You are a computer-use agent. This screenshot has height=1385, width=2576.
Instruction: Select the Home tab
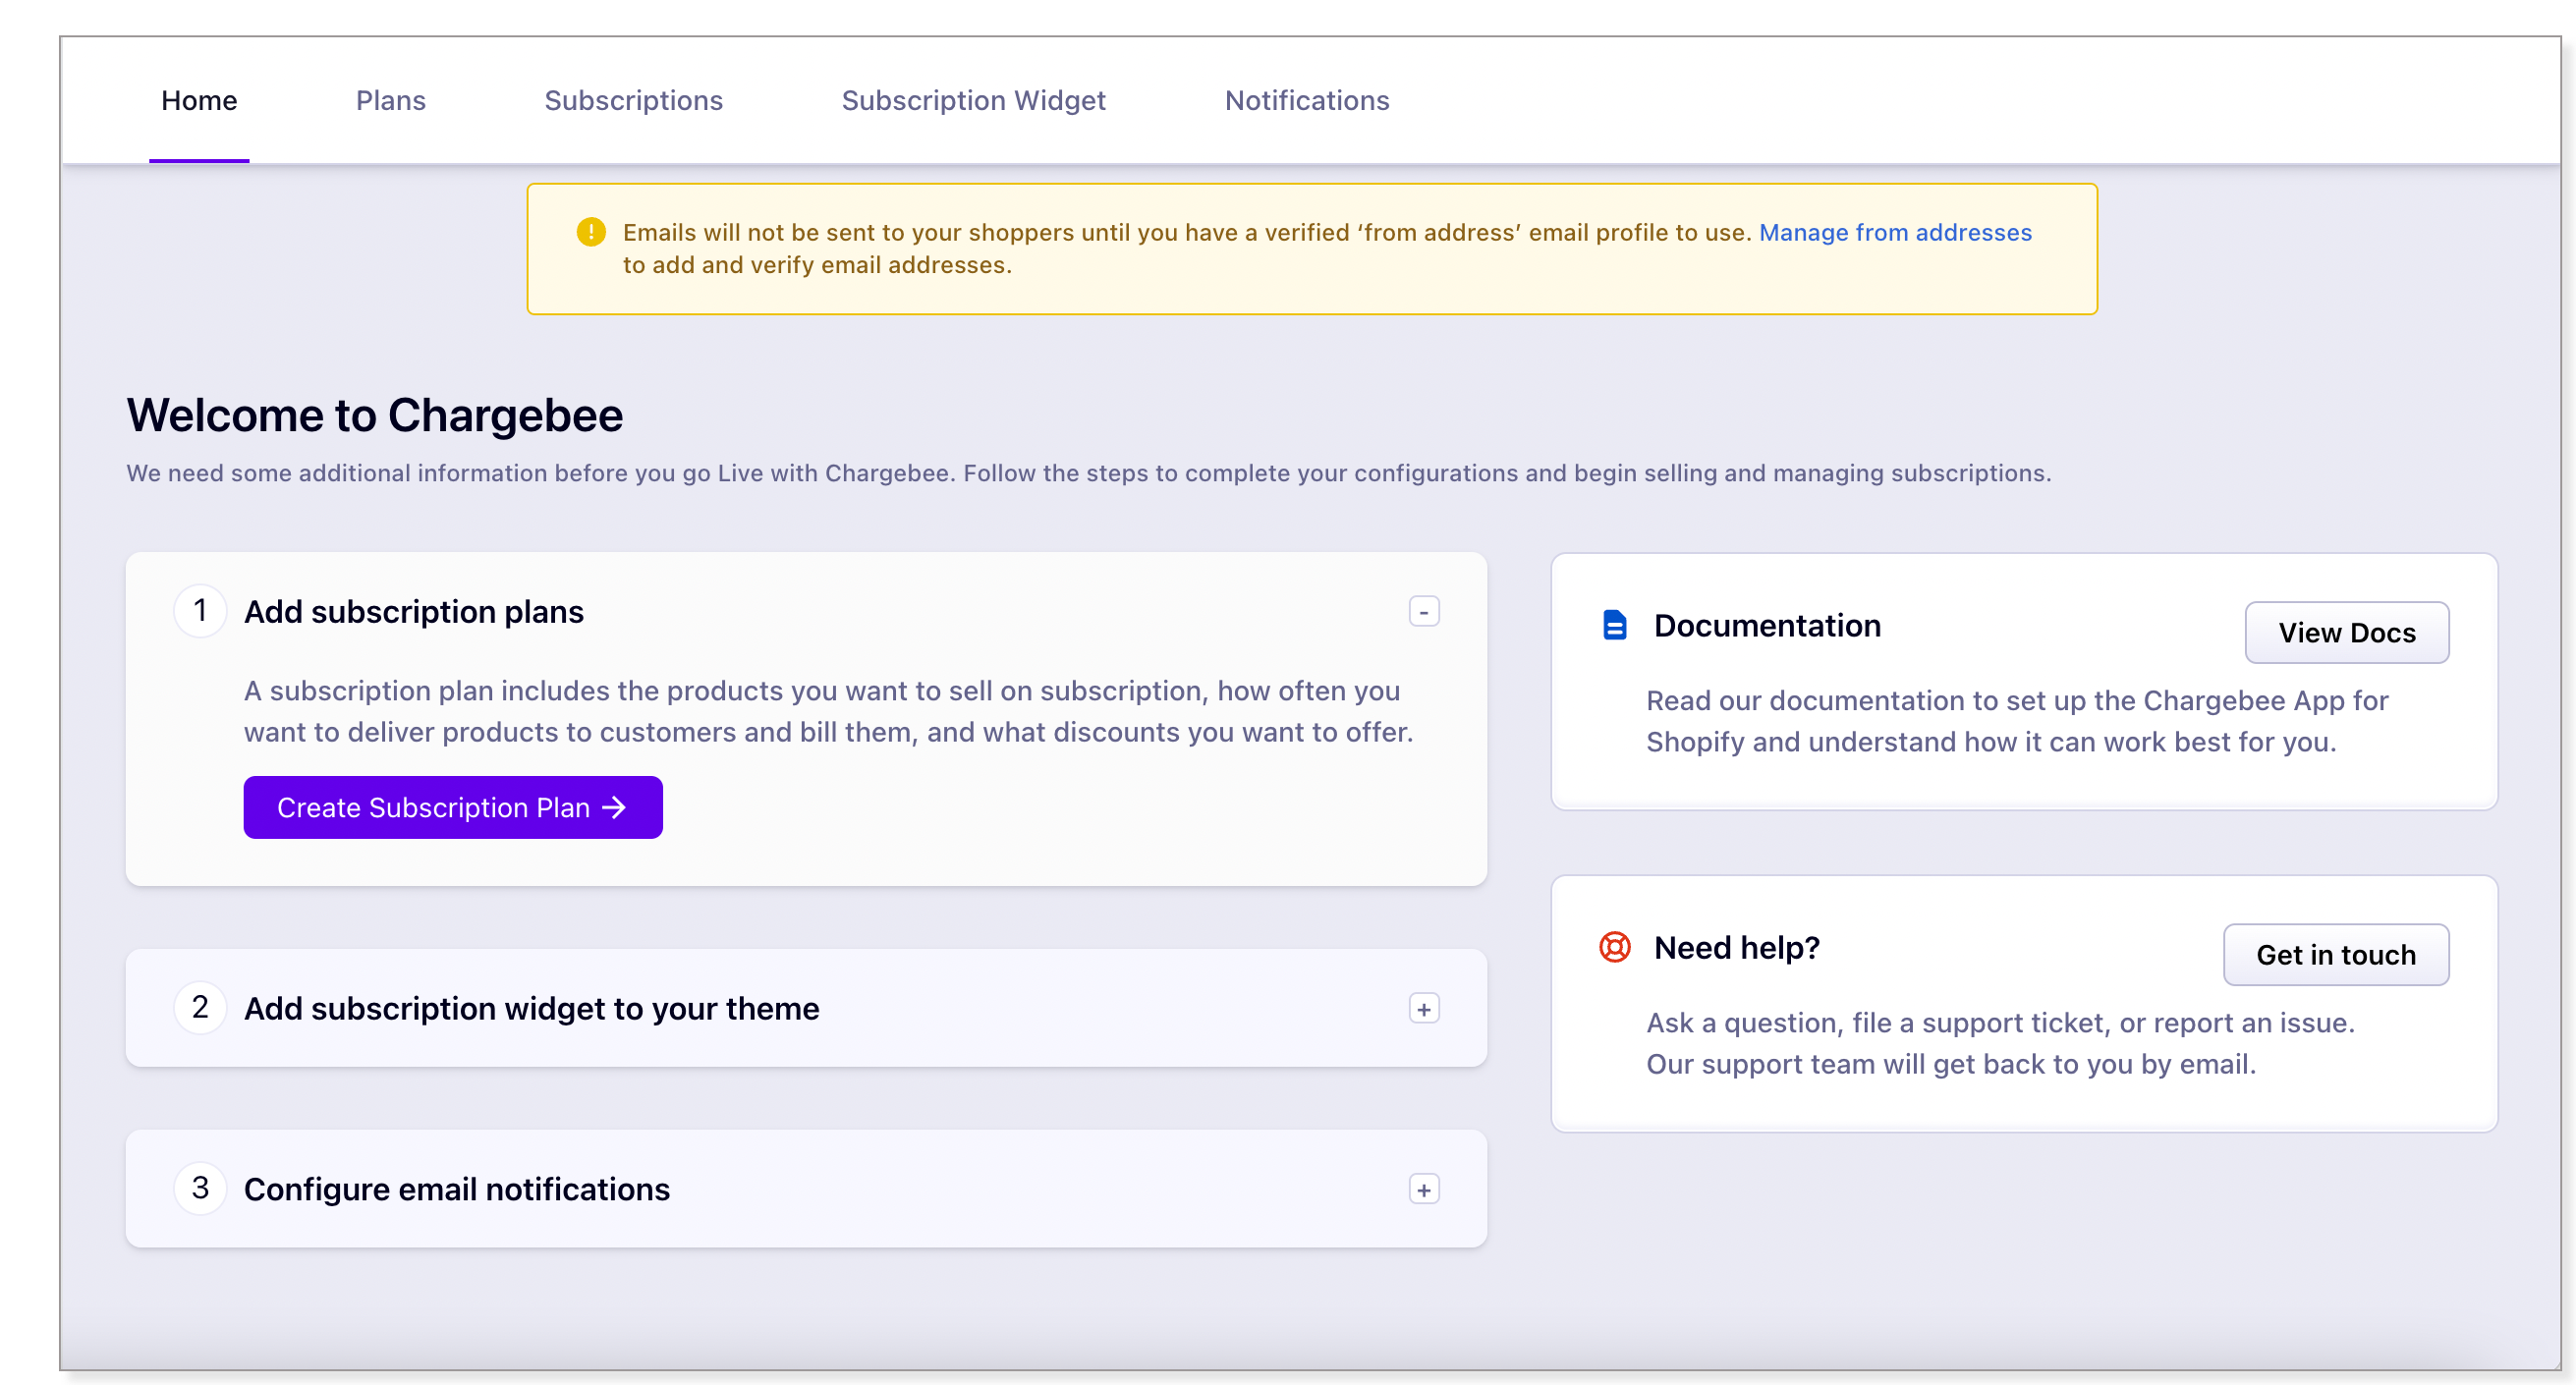coord(199,100)
